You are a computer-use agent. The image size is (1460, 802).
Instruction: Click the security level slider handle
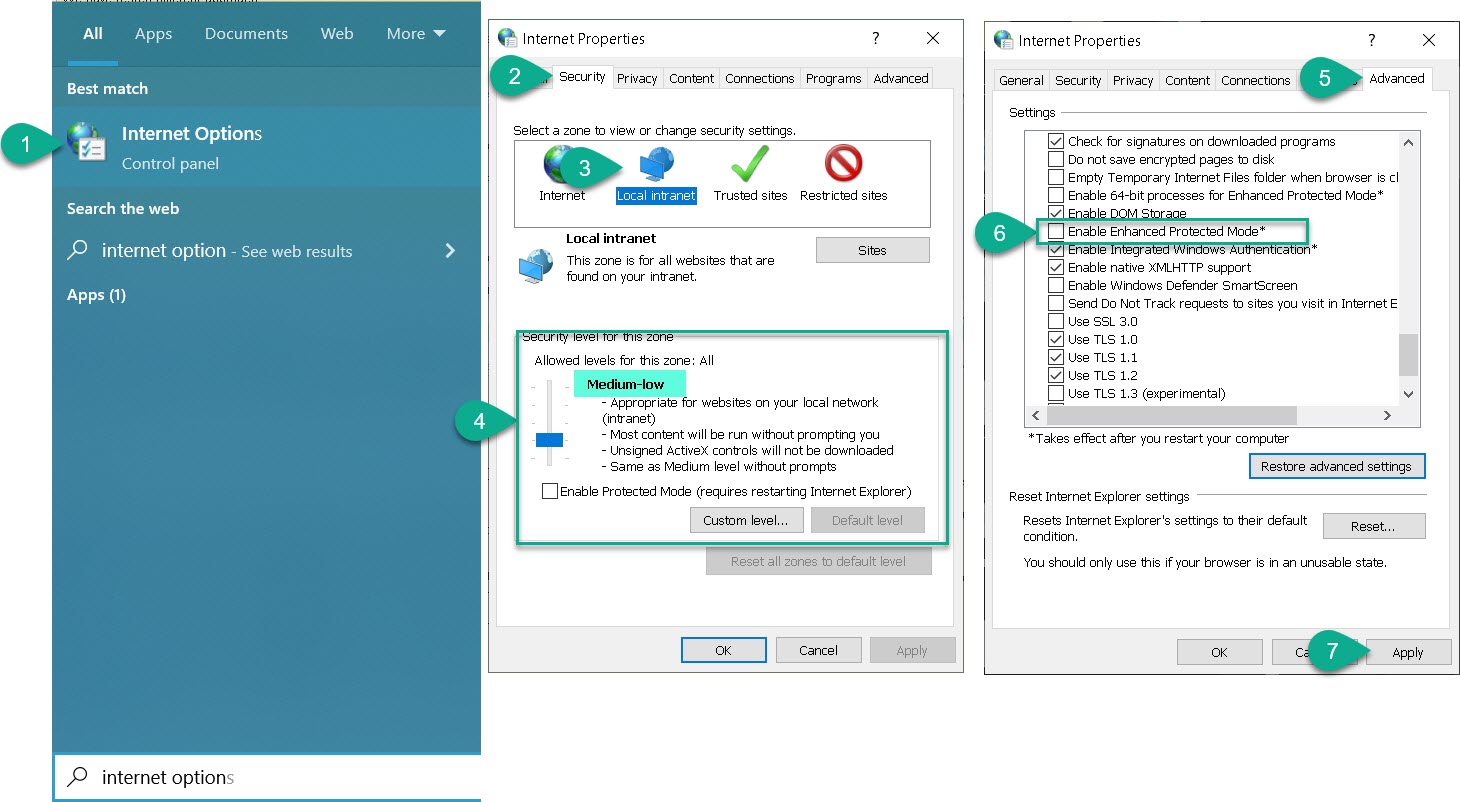click(x=549, y=439)
